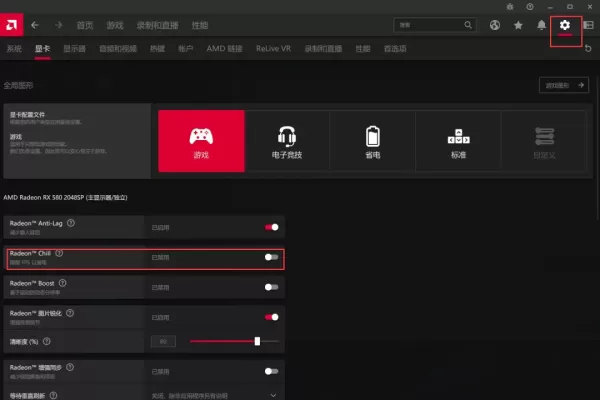
Task: Switch to the 热键 tab
Action: 157,49
